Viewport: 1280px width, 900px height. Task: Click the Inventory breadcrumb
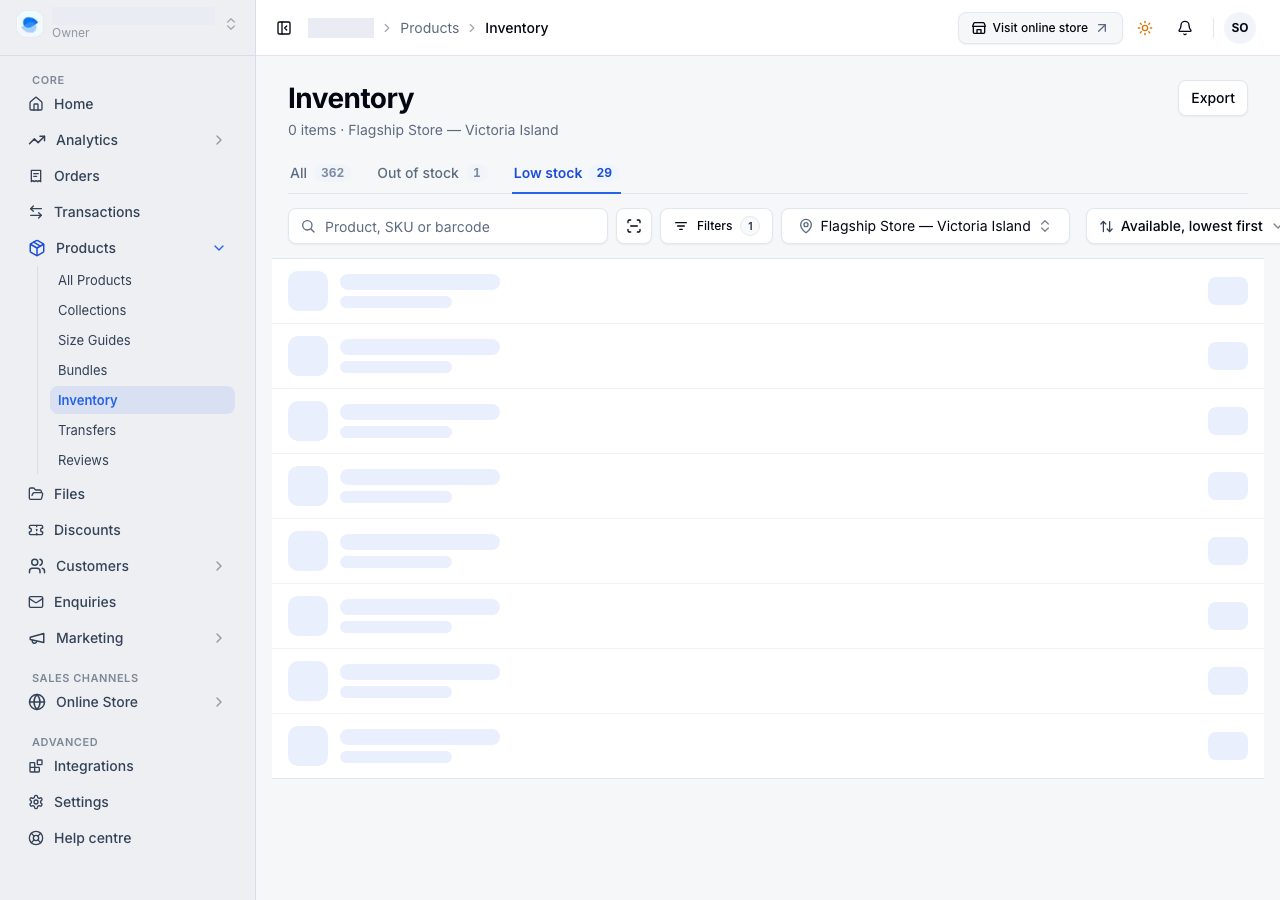[517, 28]
